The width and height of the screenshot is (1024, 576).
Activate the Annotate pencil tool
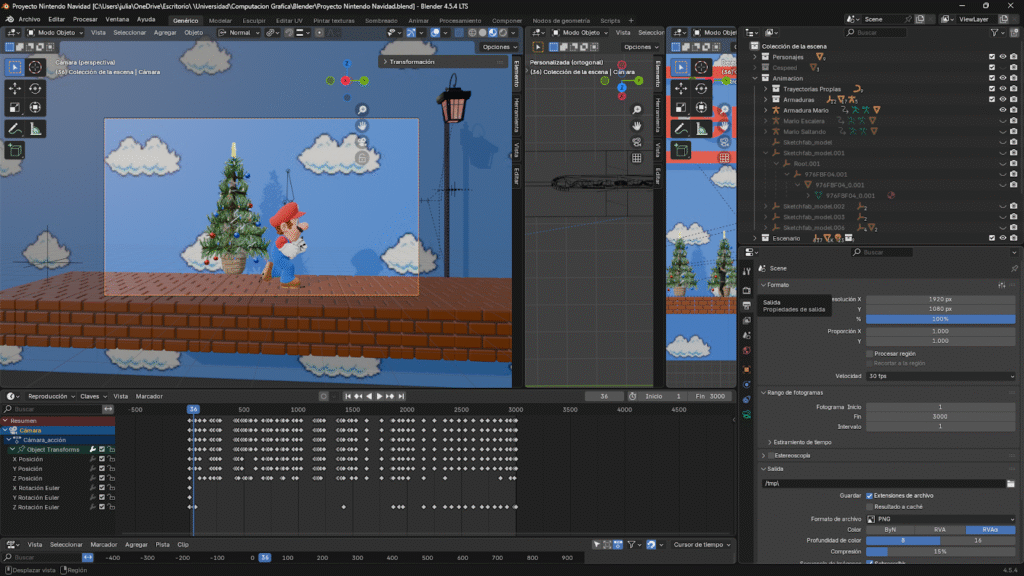15,129
